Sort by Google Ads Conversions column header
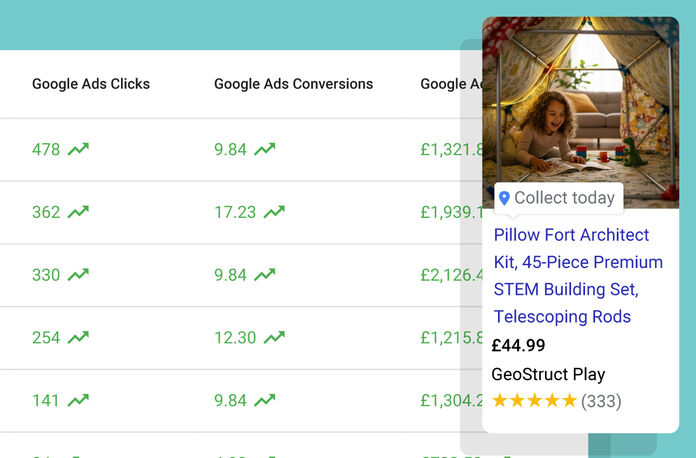Viewport: 696px width, 458px height. click(293, 84)
